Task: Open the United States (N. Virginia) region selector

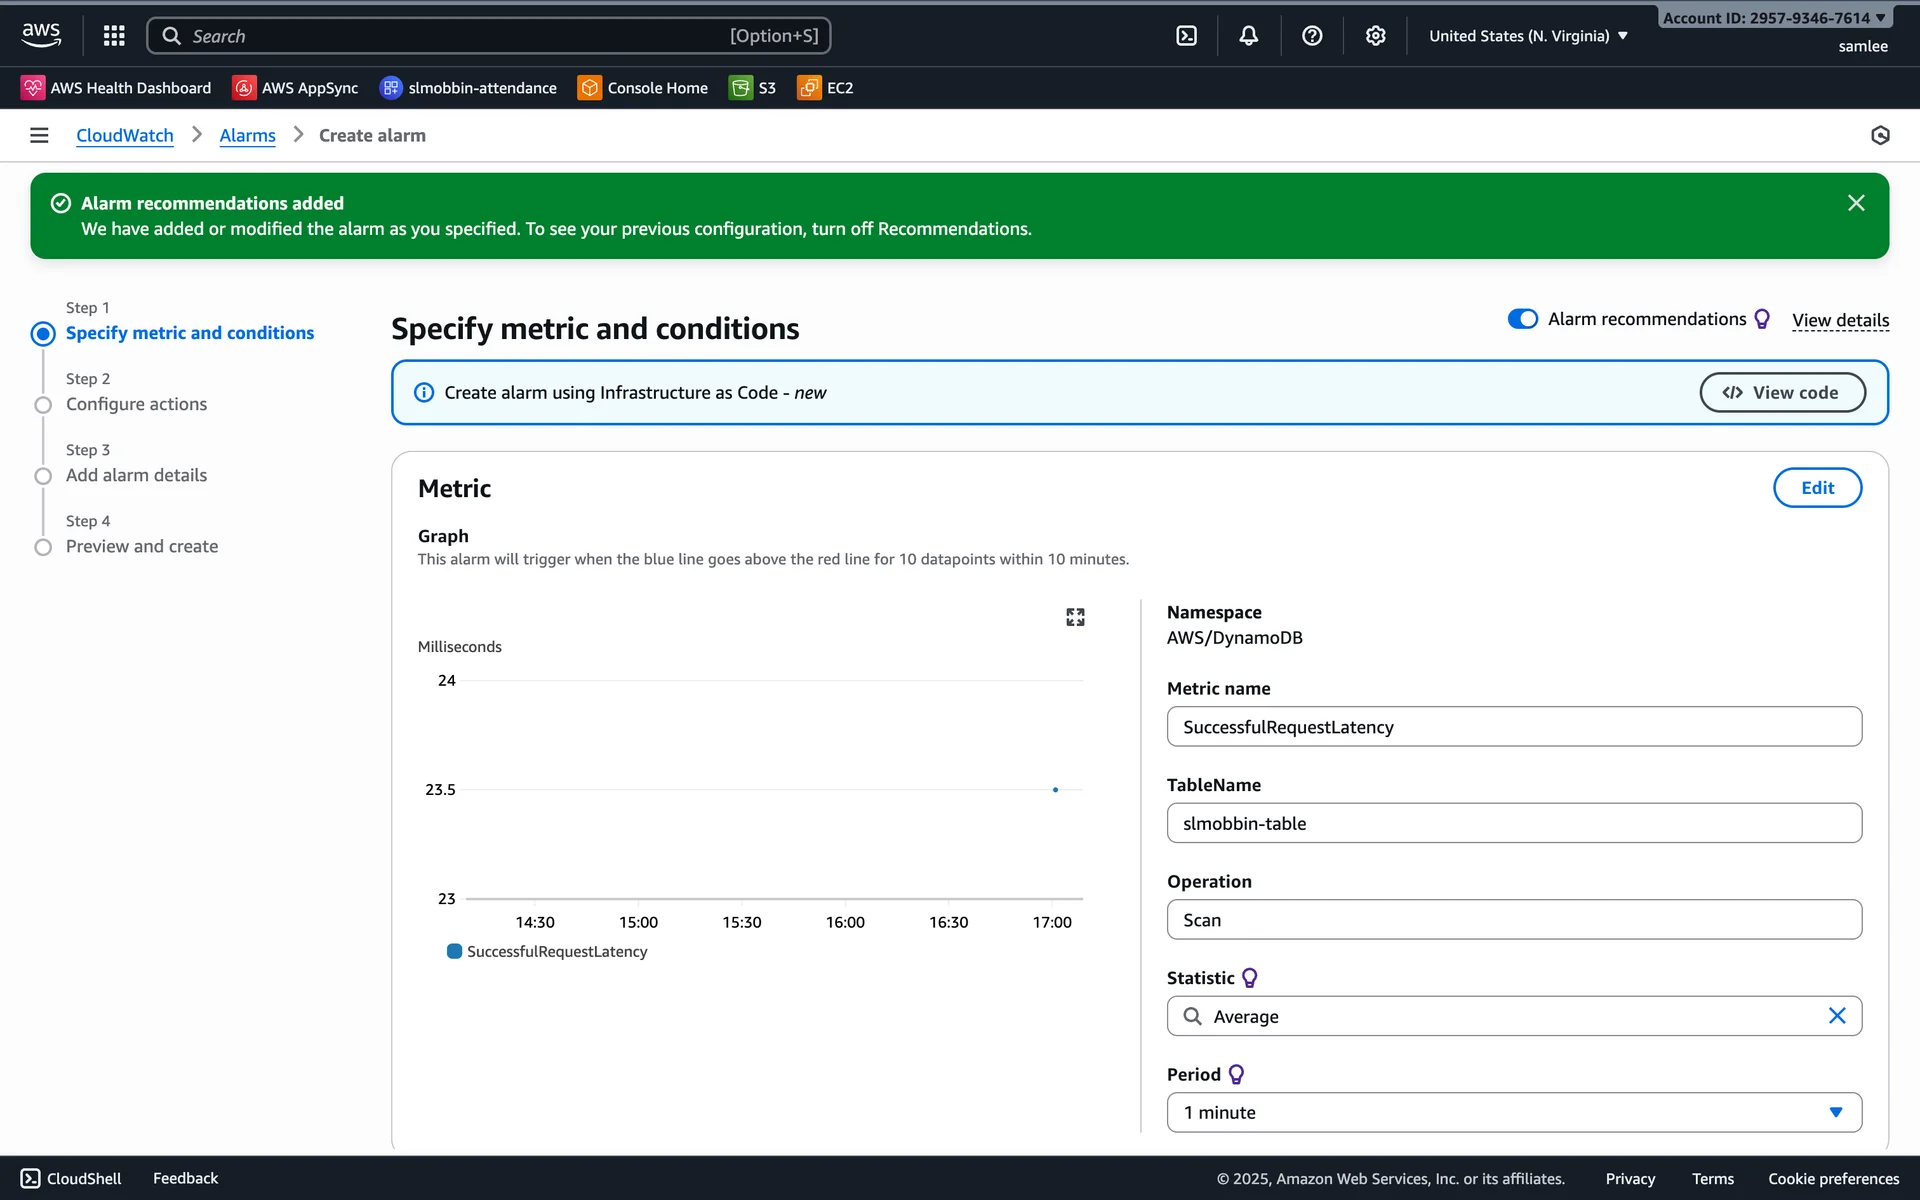Action: click(1528, 36)
